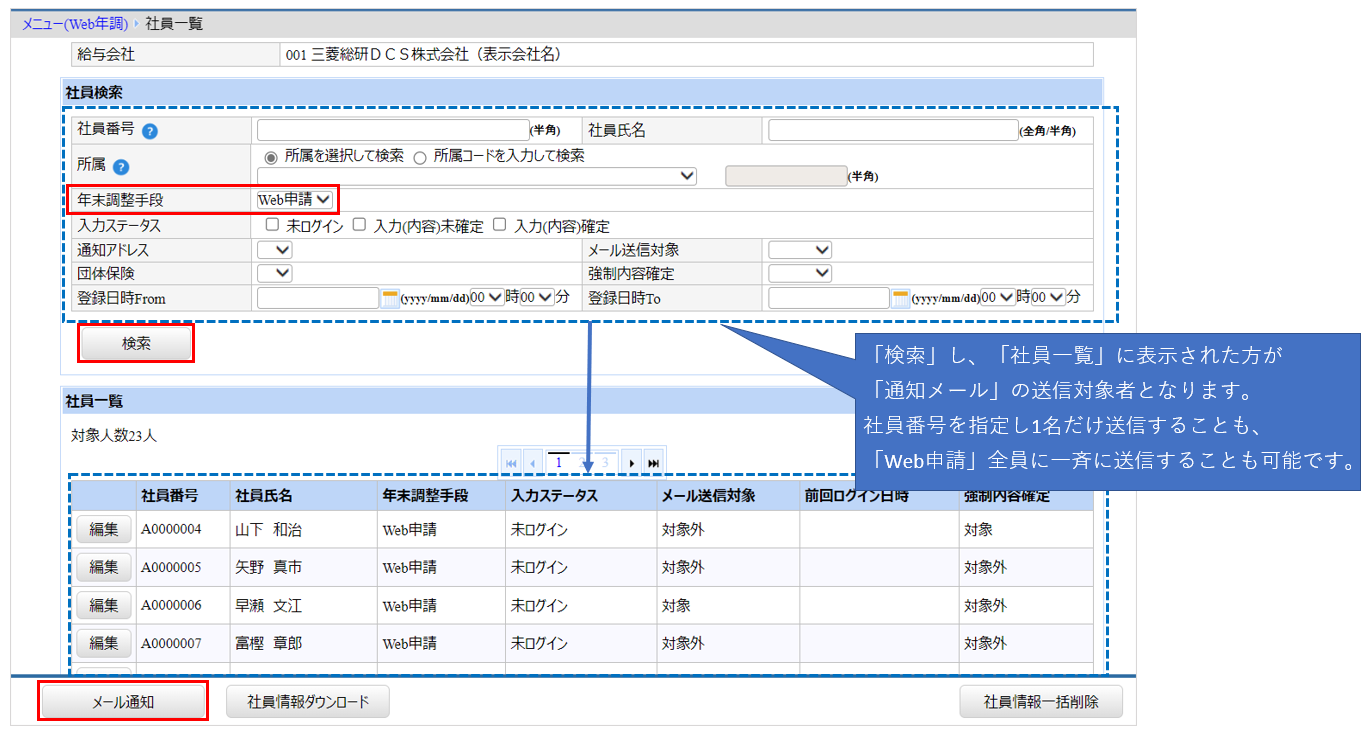Click 社員情報一括削除 button
This screenshot has width=1365, height=730.
coord(1041,702)
